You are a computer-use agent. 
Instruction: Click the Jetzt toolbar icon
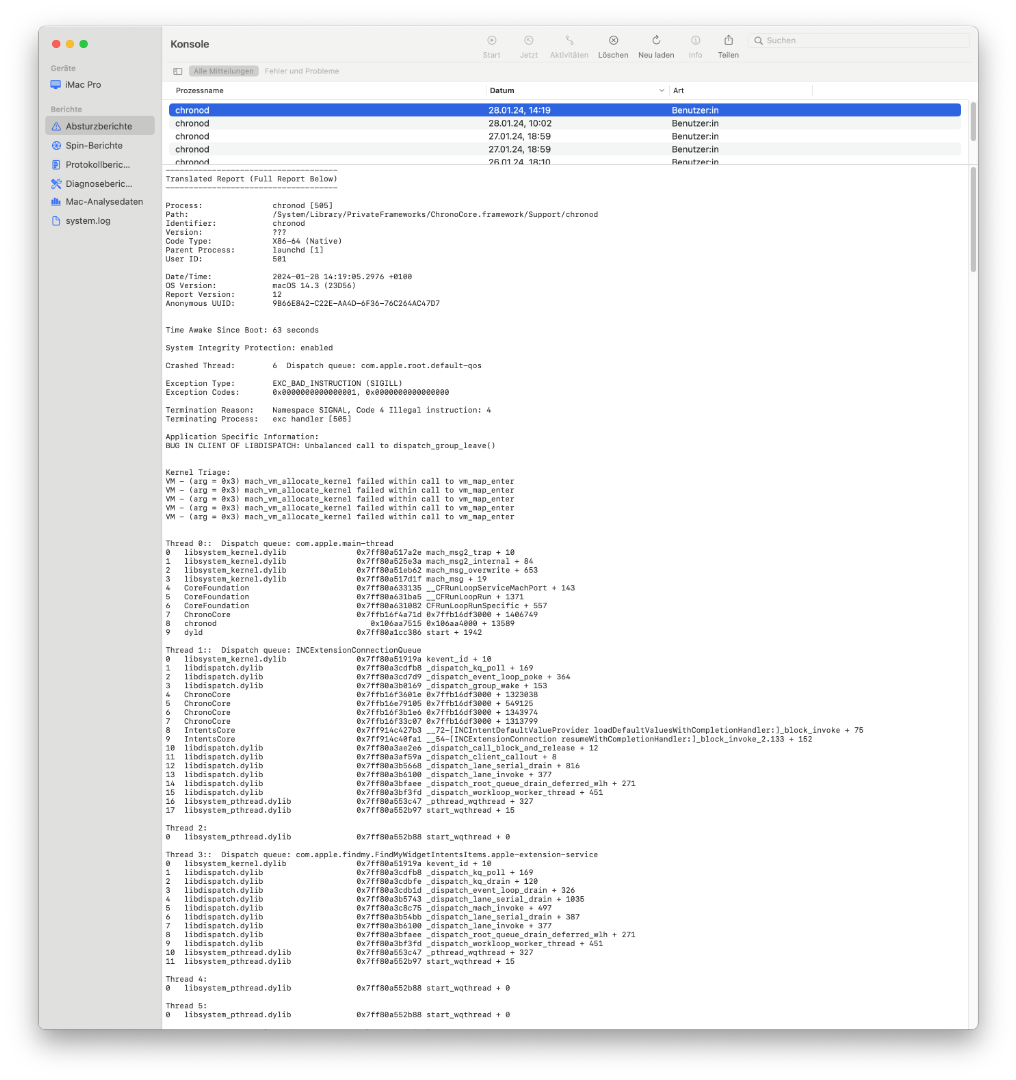click(x=528, y=41)
